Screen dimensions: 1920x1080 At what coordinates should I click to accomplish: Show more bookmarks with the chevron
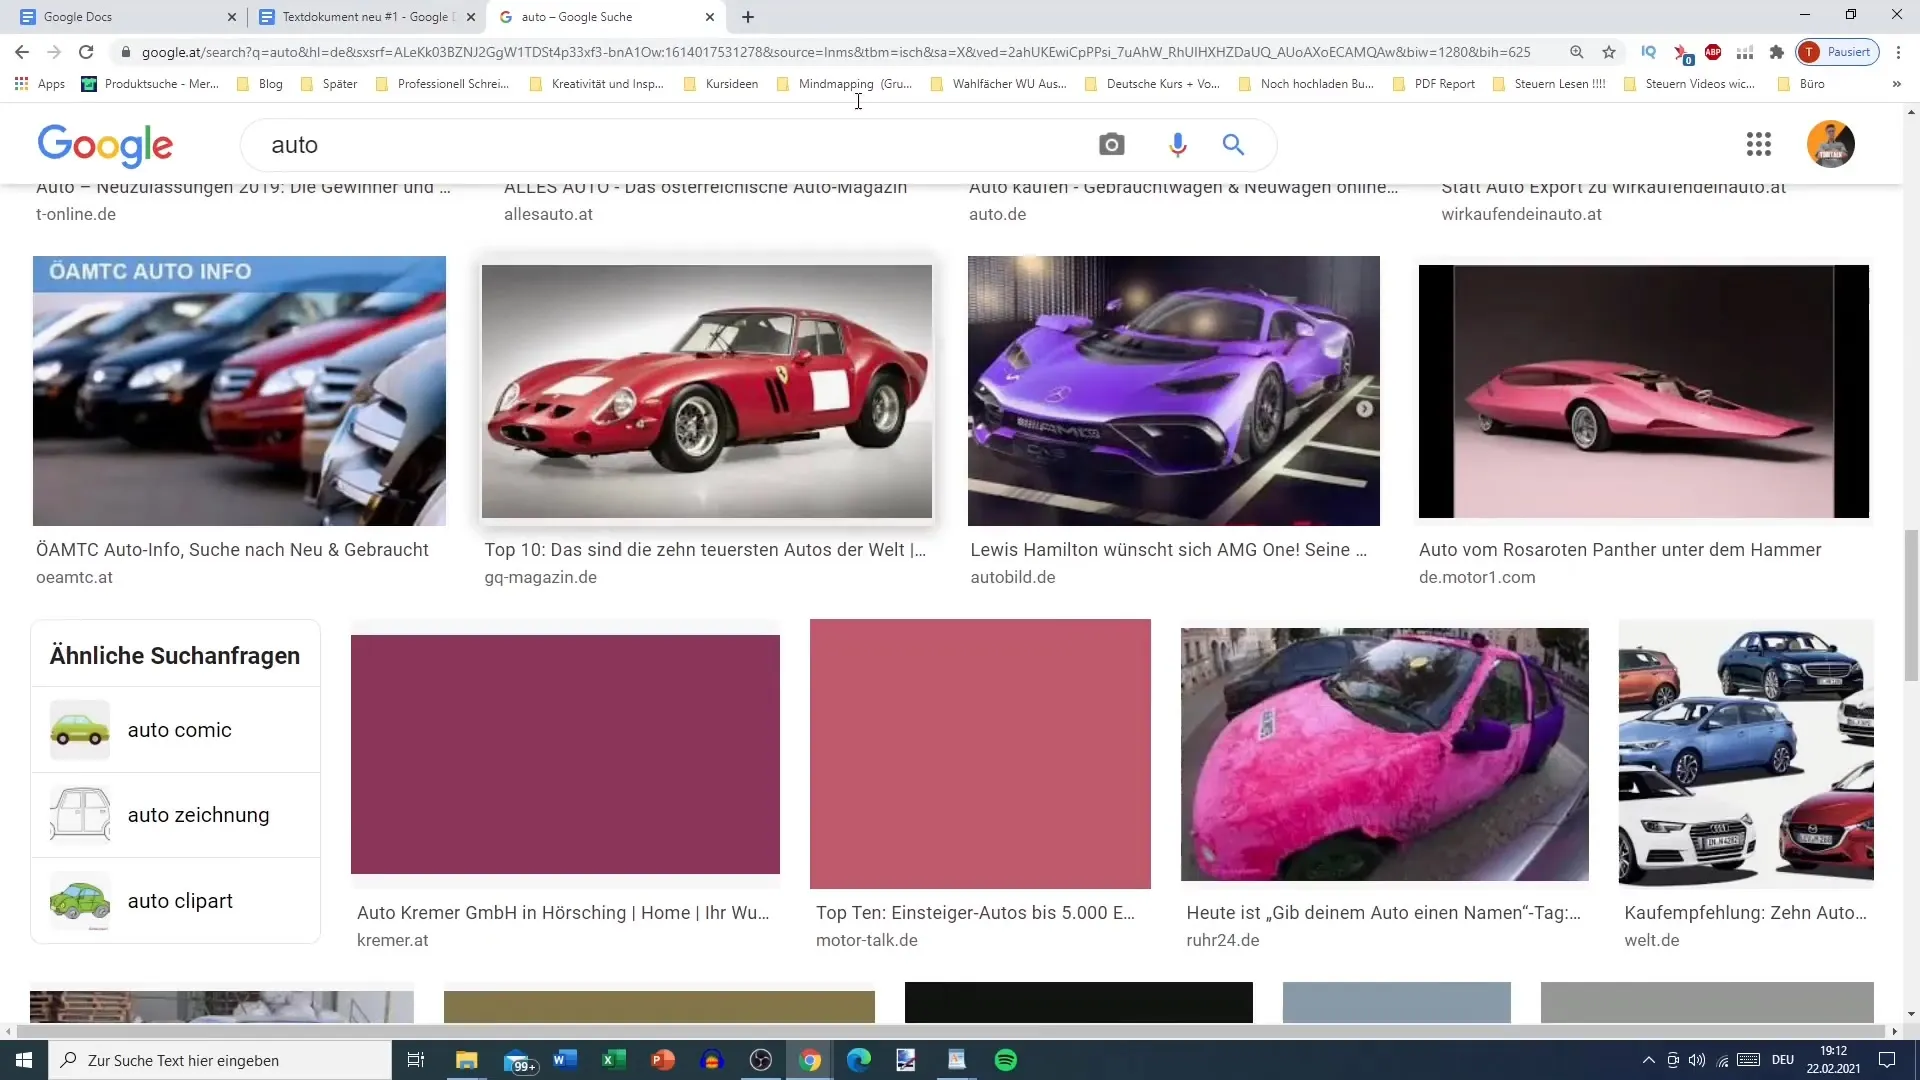[1896, 84]
